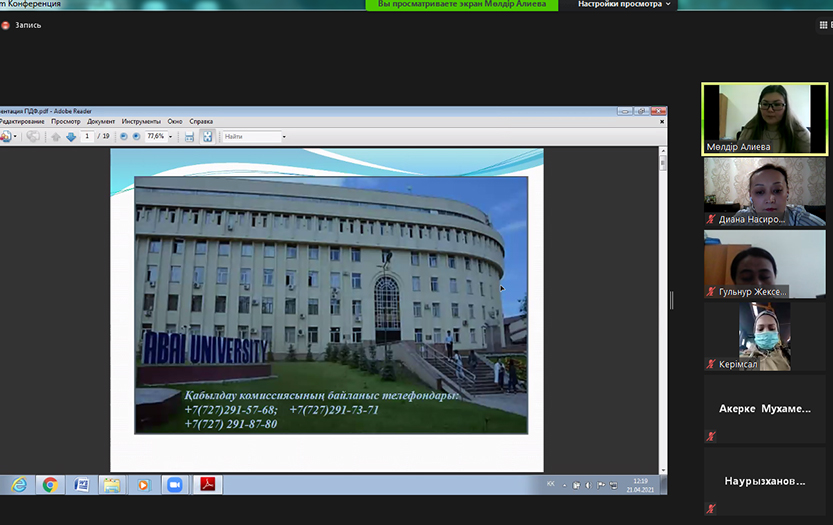Open the zoom percentage dropdown arrow
Viewport: 833px width, 525px height.
point(171,137)
